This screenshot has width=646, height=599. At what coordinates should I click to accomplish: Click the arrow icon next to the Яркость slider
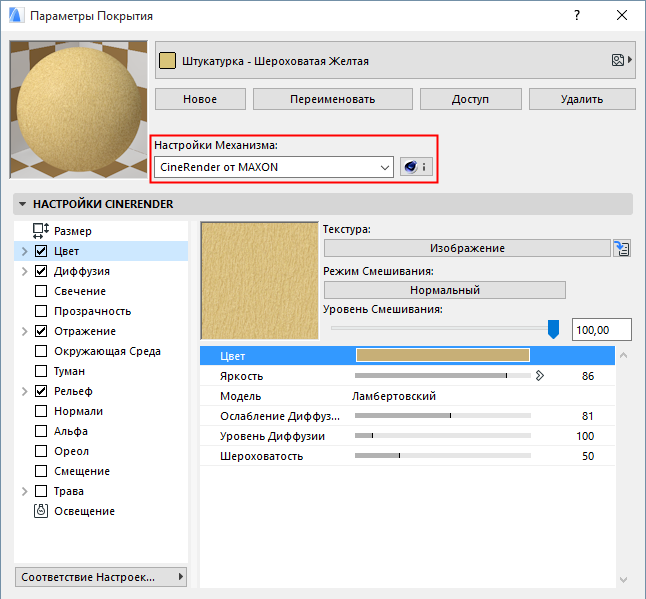pyautogui.click(x=540, y=376)
